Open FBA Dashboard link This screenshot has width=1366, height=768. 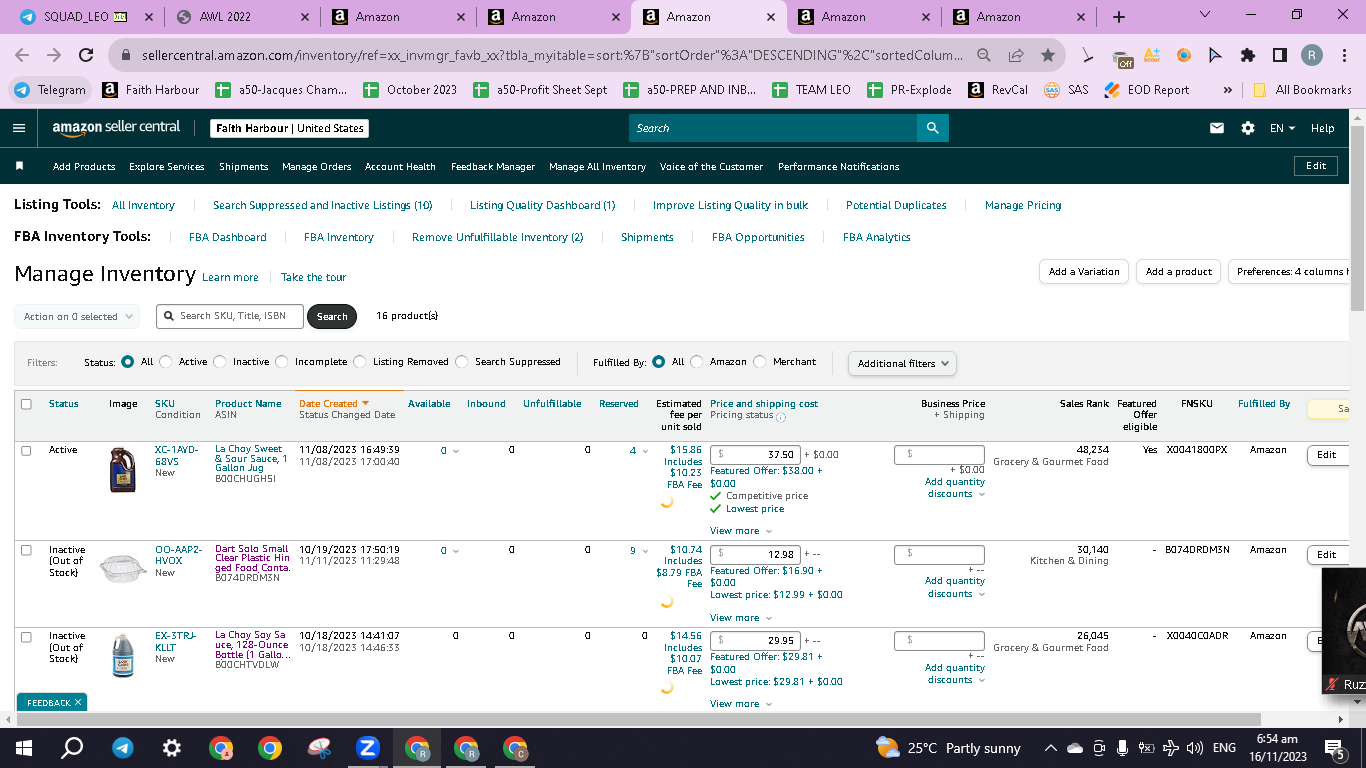228,237
